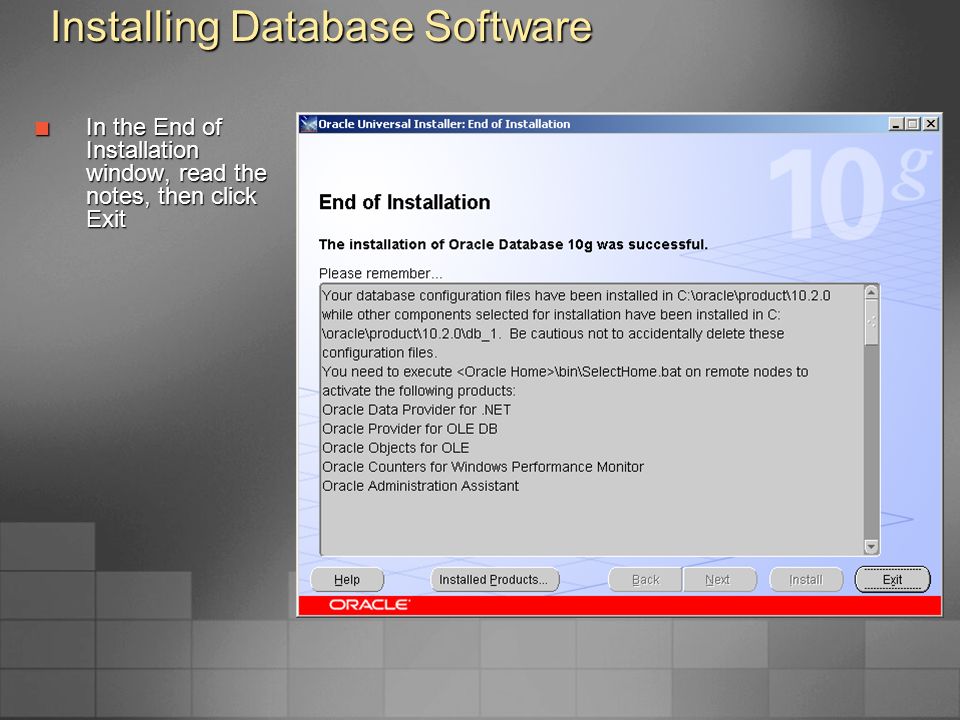This screenshot has width=960, height=720.
Task: Click 'Oracle Objects for OLE' line
Action: [x=396, y=448]
